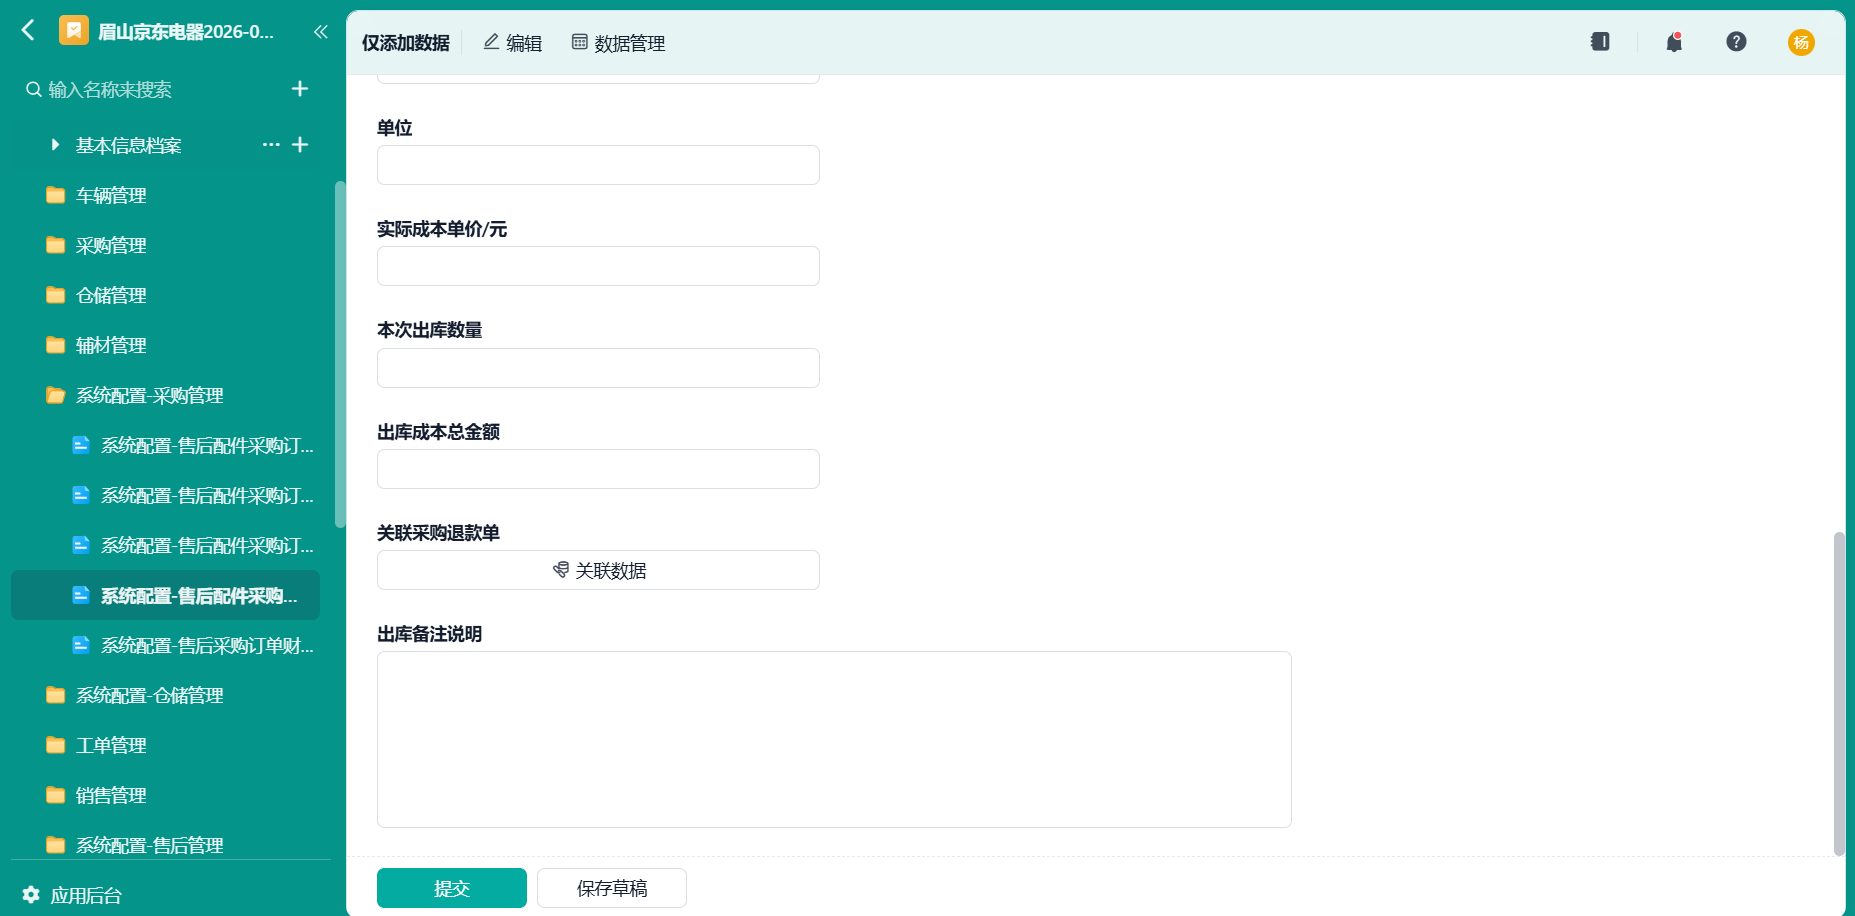This screenshot has height=916, width=1855.
Task: Click the data management table icon
Action: coord(580,42)
